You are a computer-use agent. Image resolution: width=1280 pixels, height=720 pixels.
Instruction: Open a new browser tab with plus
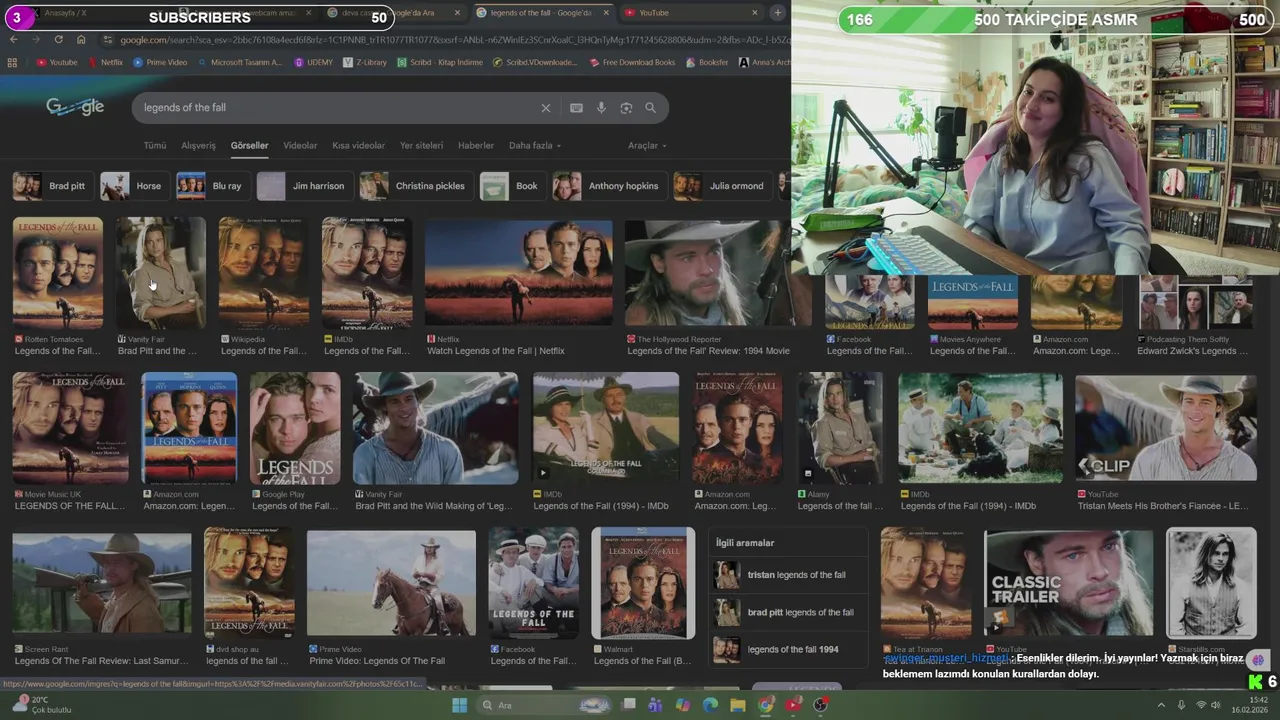pyautogui.click(x=778, y=13)
